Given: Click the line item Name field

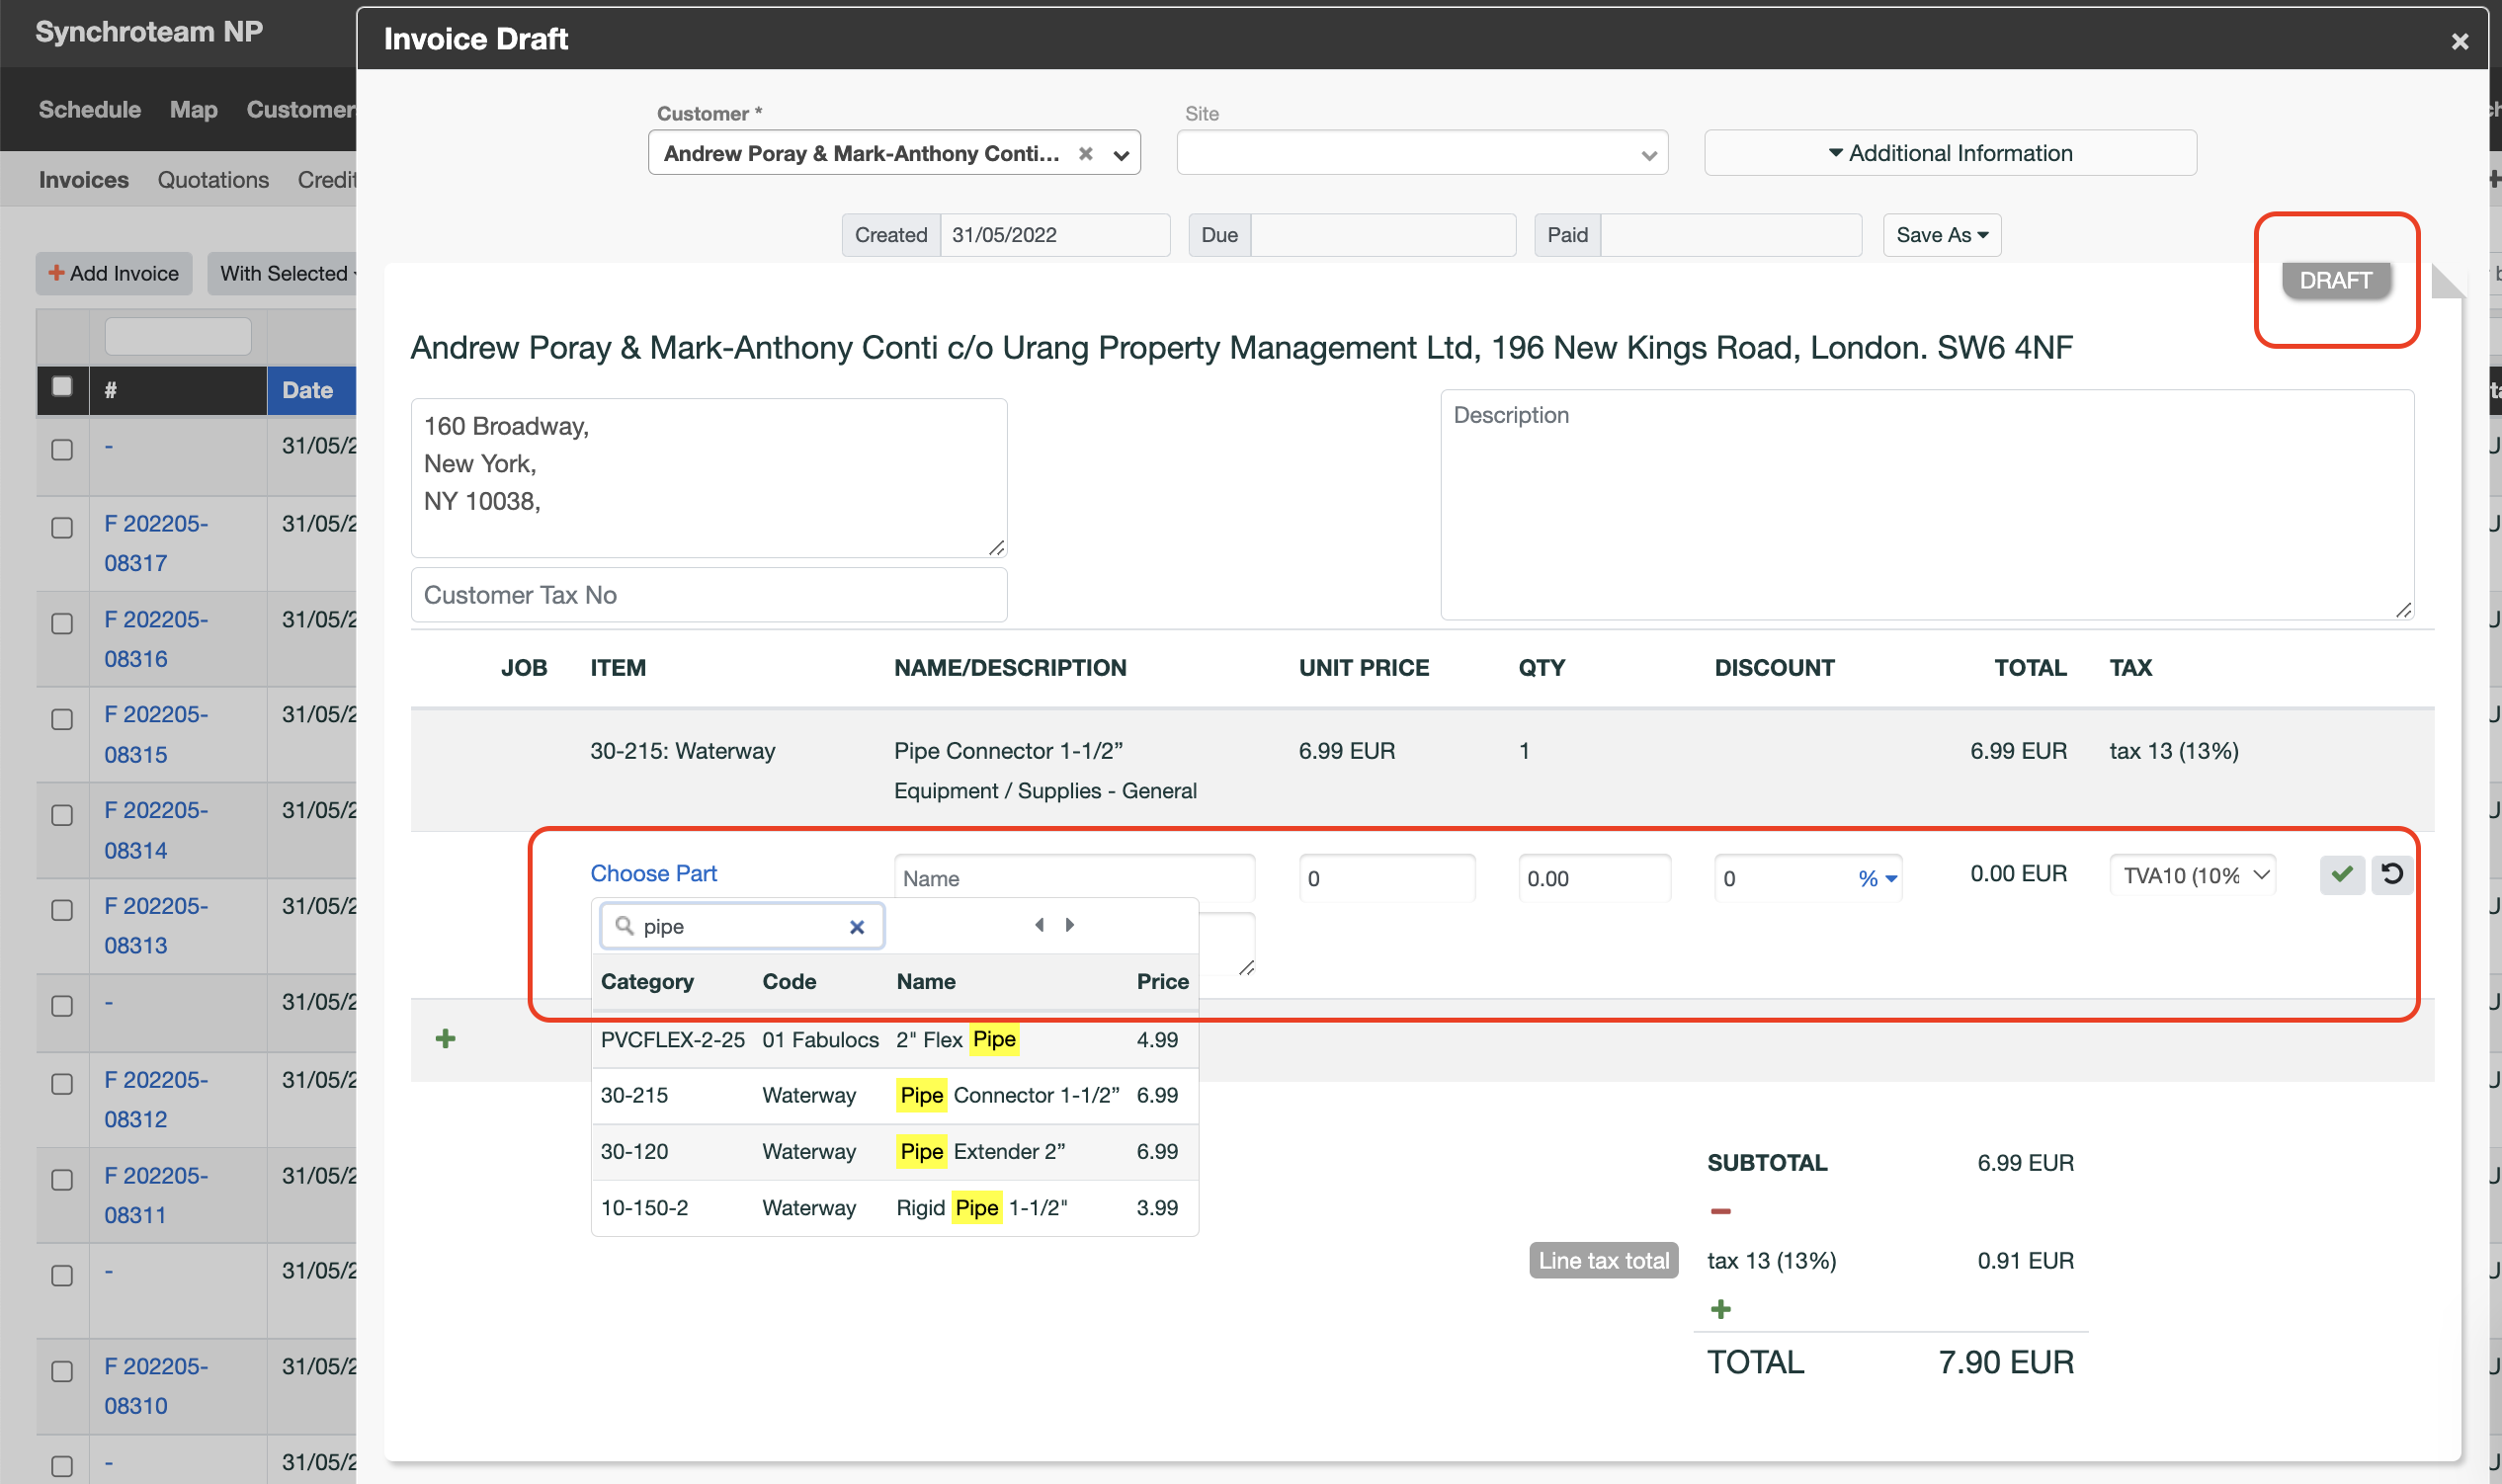Looking at the screenshot, I should (x=1074, y=879).
